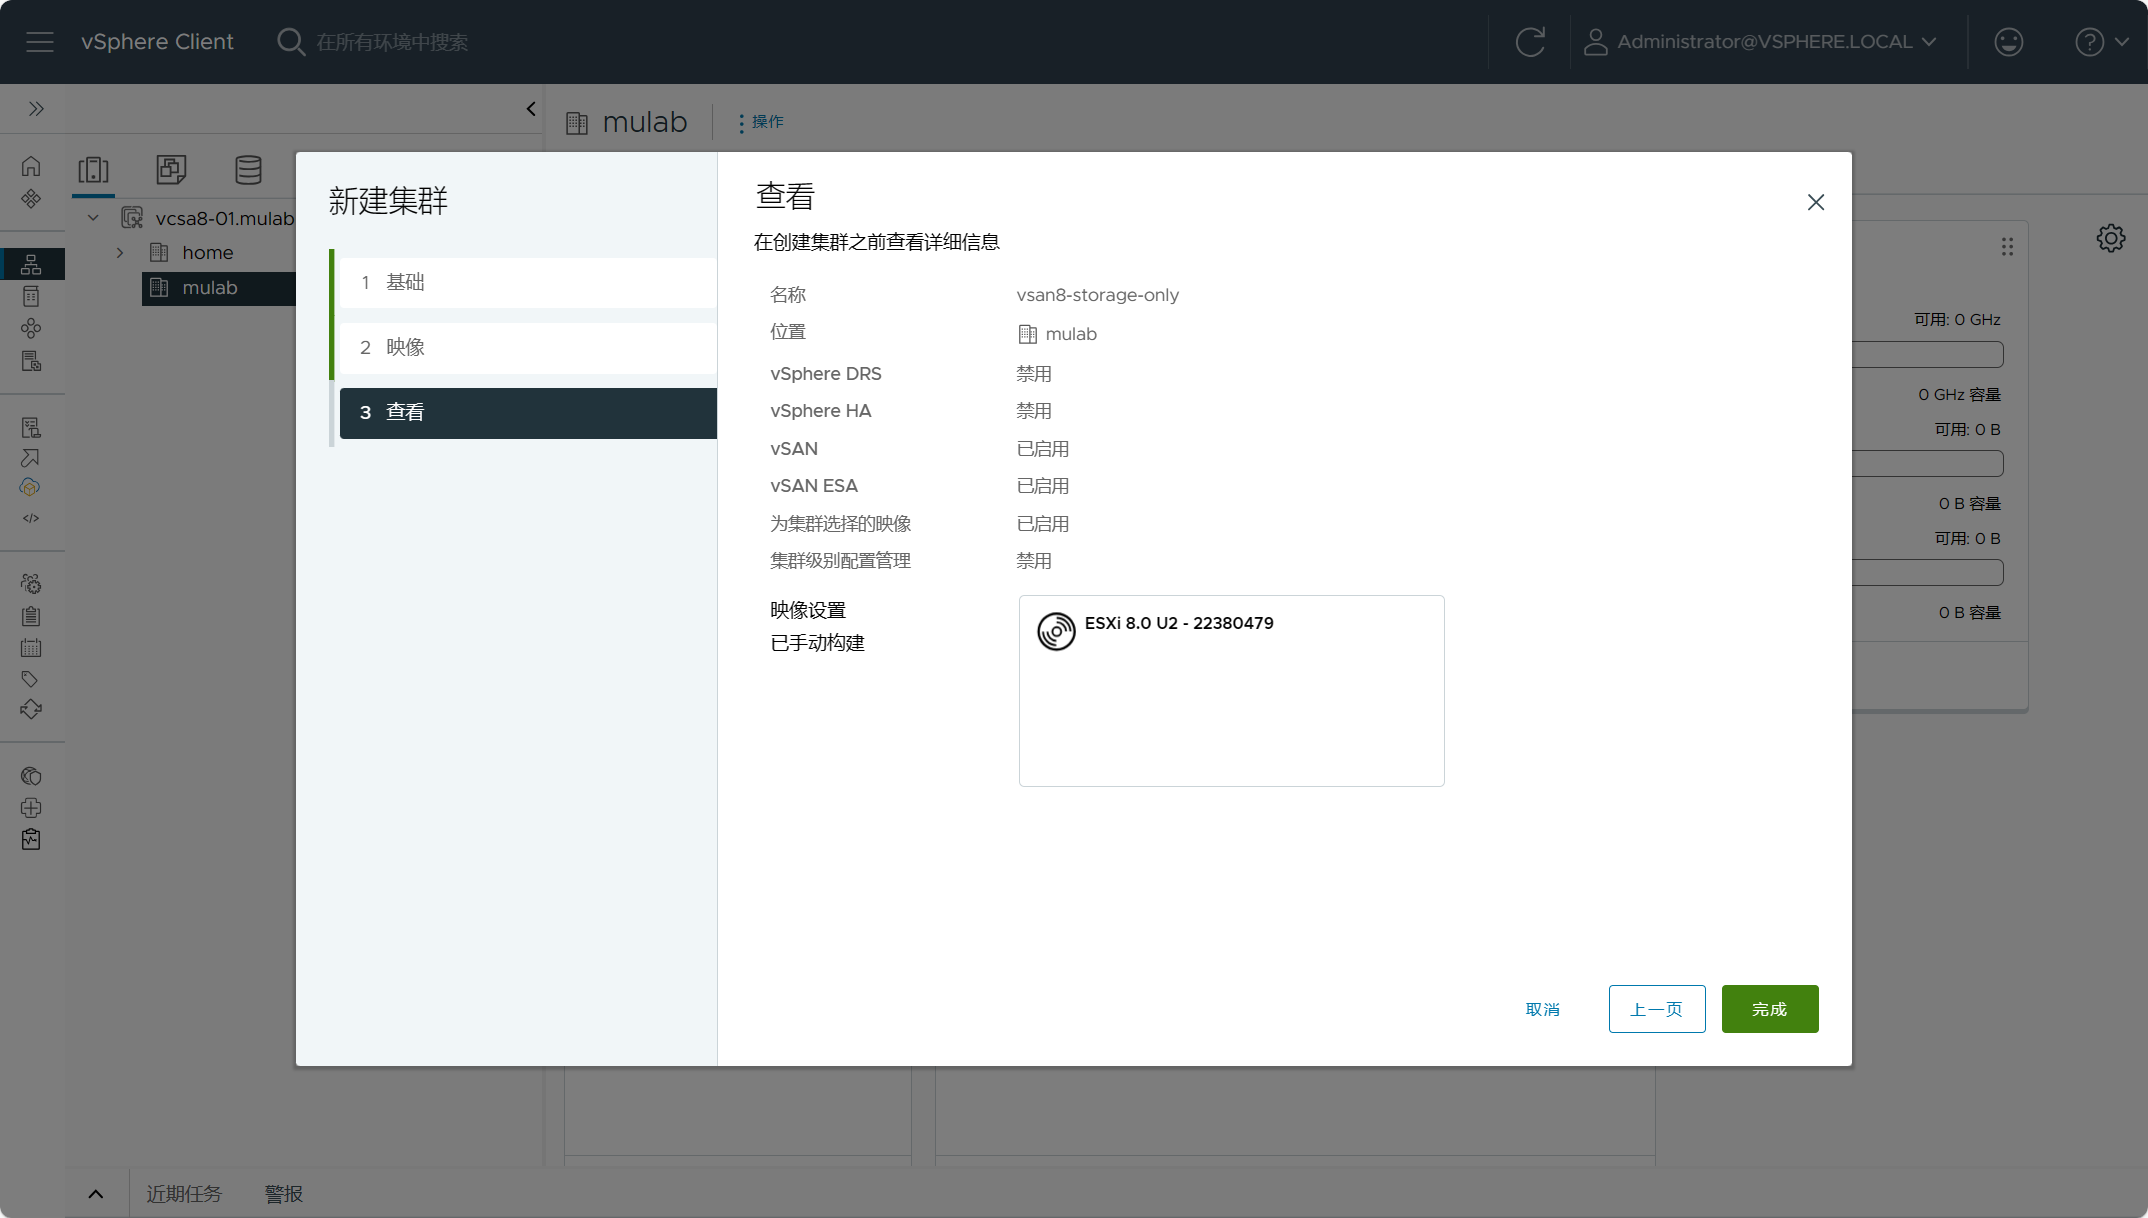Click the green 完成 finish button
This screenshot has width=2148, height=1218.
tap(1770, 1009)
